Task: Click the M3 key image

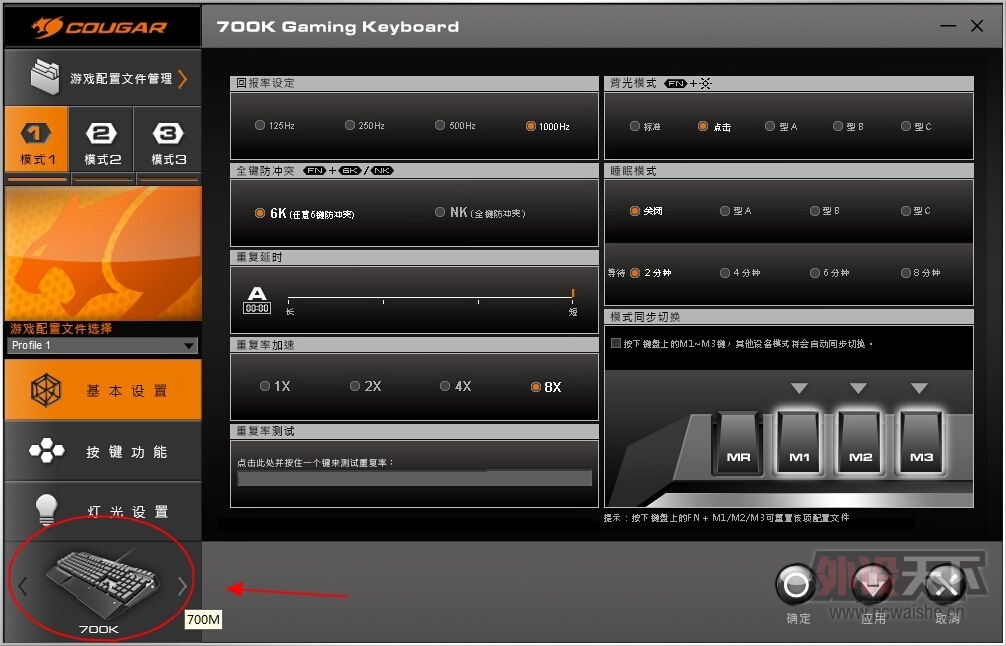Action: click(921, 444)
